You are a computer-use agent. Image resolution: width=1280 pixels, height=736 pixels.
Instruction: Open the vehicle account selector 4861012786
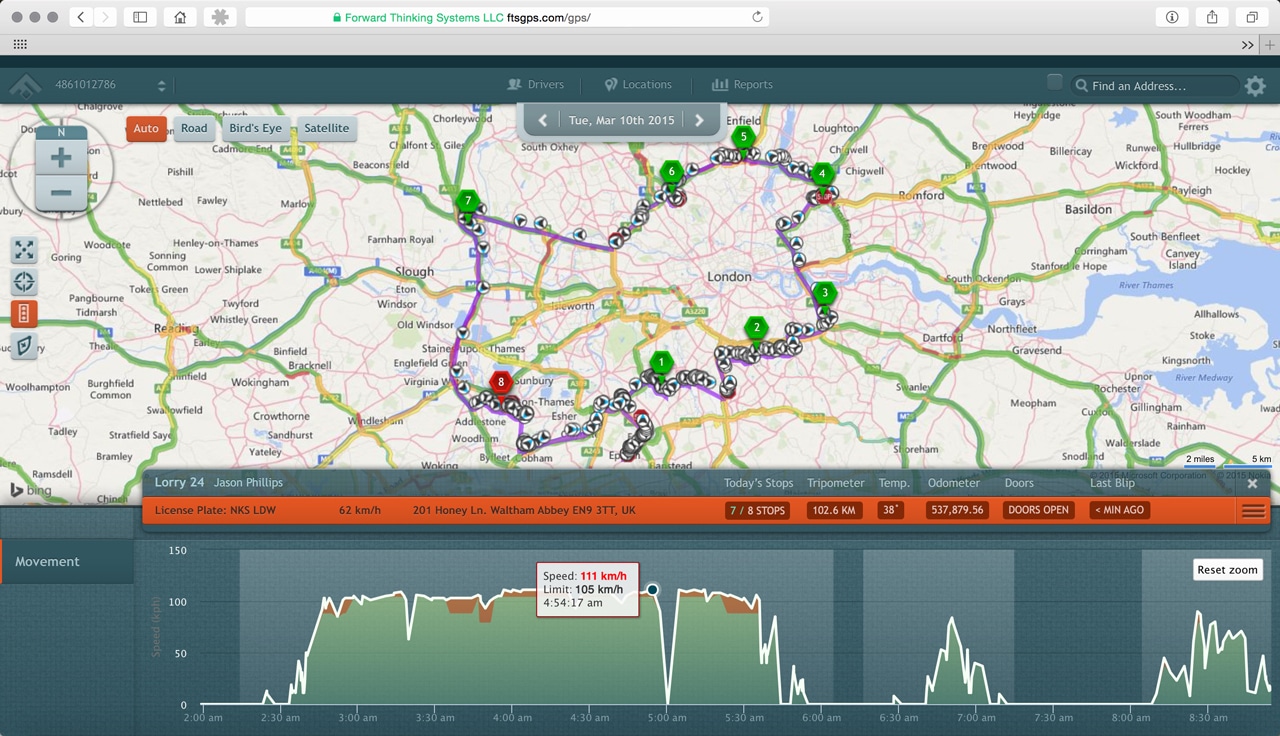(x=110, y=85)
